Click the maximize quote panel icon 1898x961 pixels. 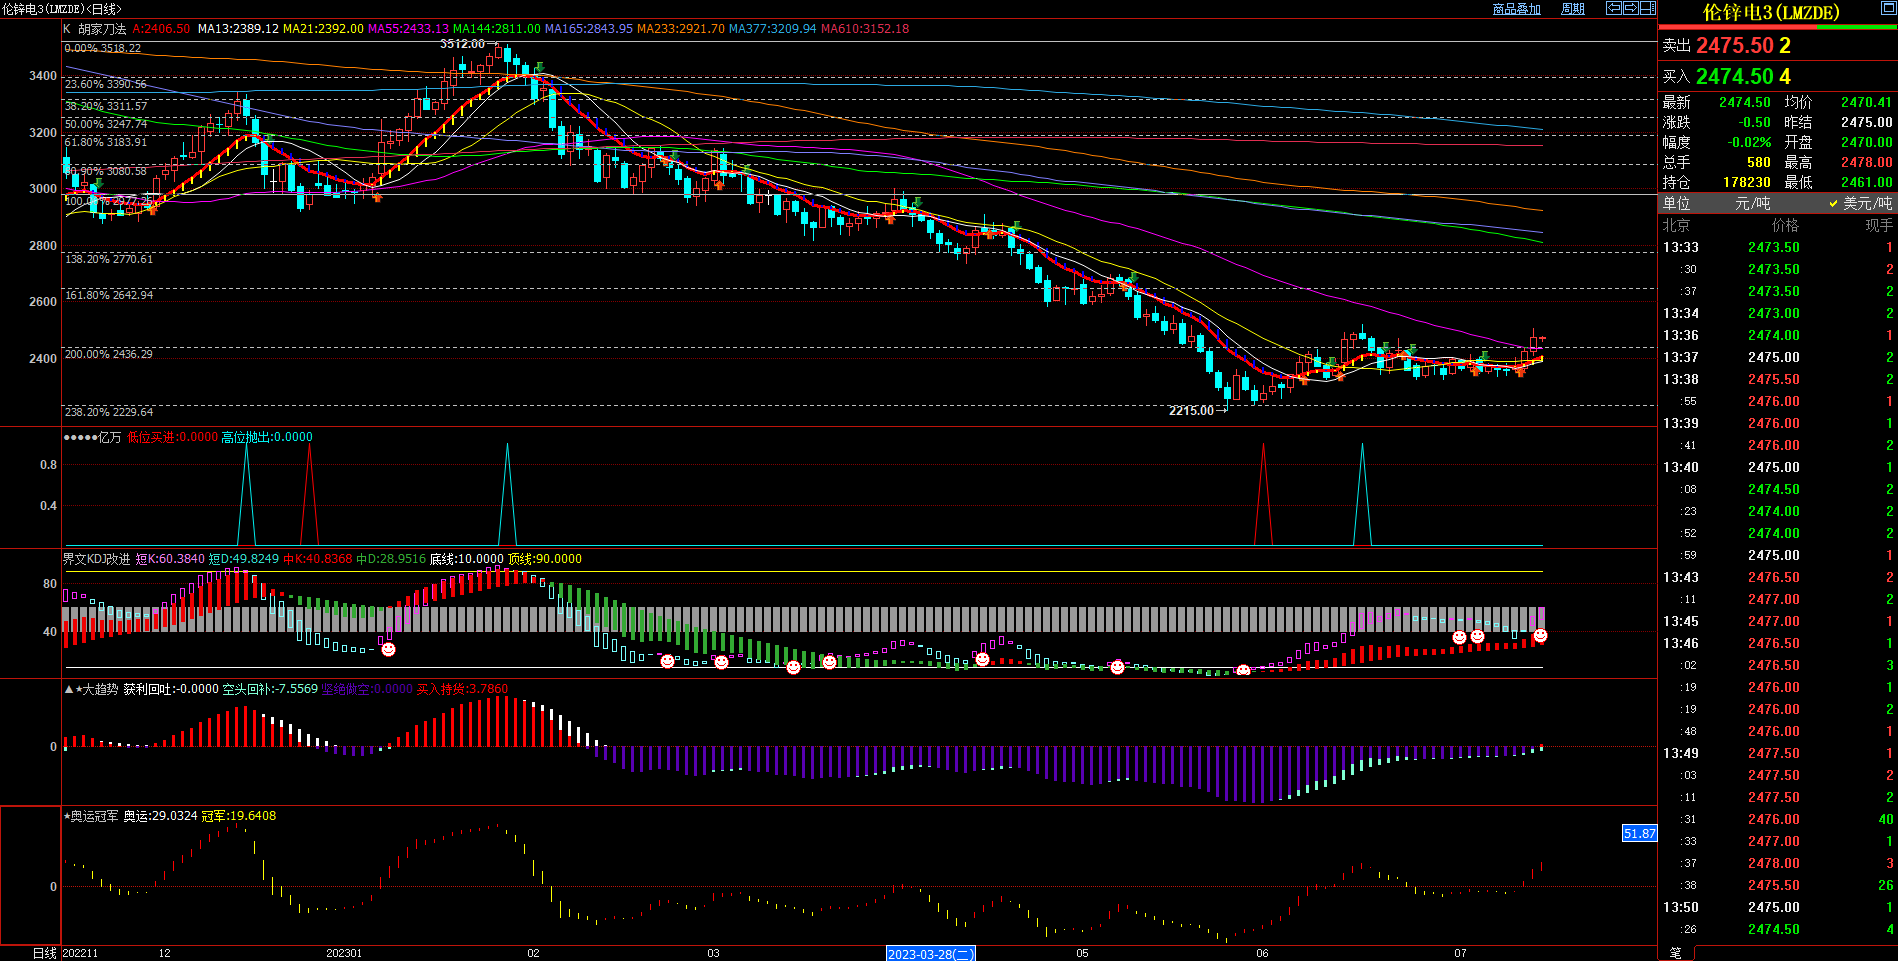point(1889,8)
